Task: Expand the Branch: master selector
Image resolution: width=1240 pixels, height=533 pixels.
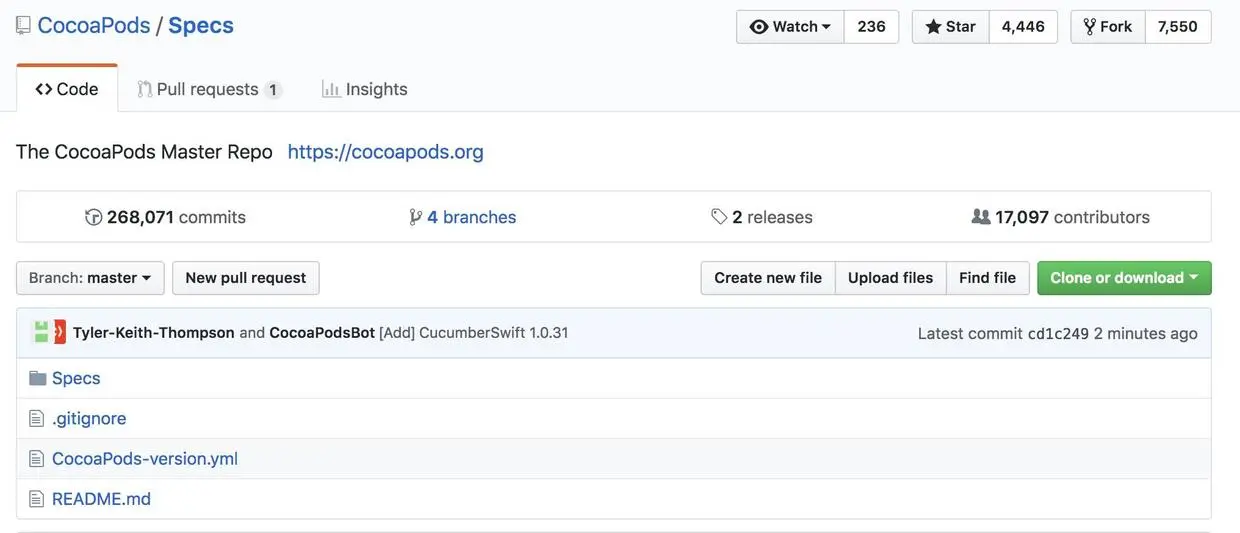Action: pyautogui.click(x=90, y=278)
